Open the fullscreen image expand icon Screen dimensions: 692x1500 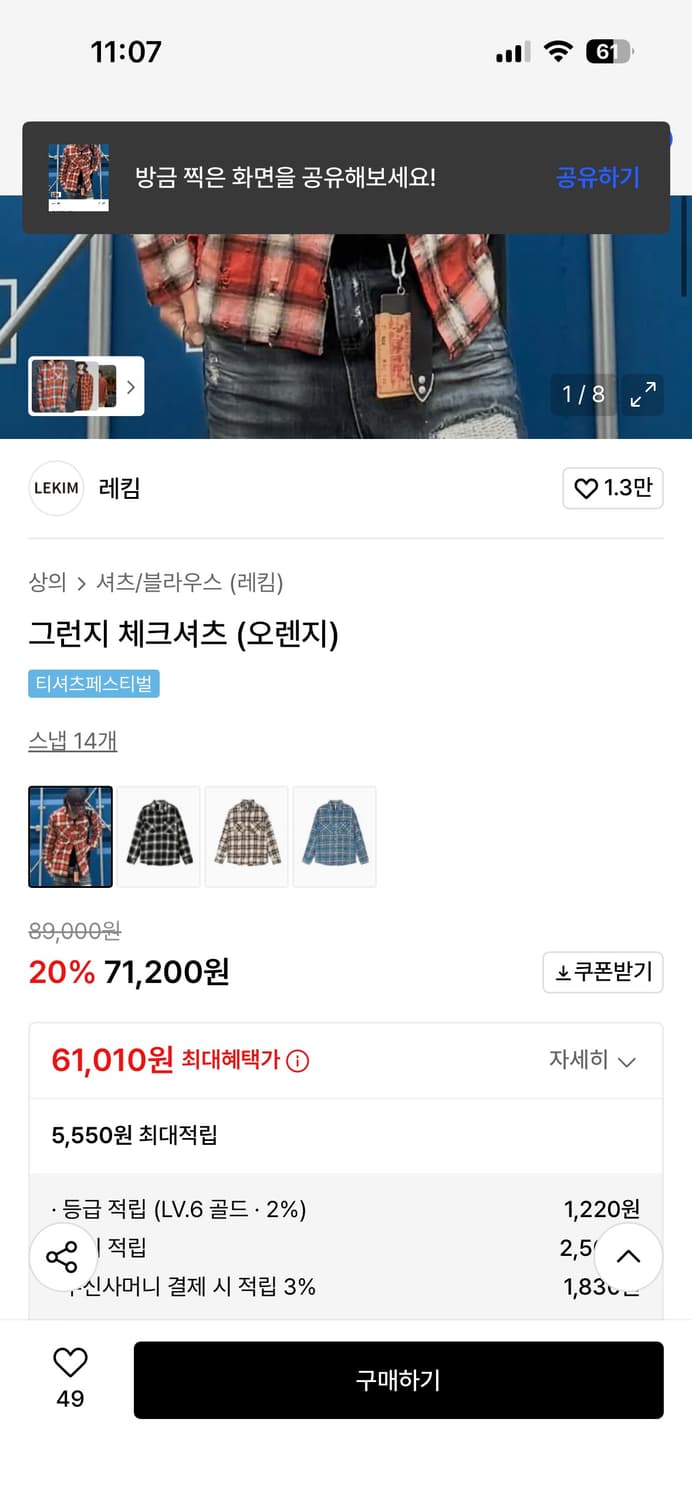click(643, 394)
